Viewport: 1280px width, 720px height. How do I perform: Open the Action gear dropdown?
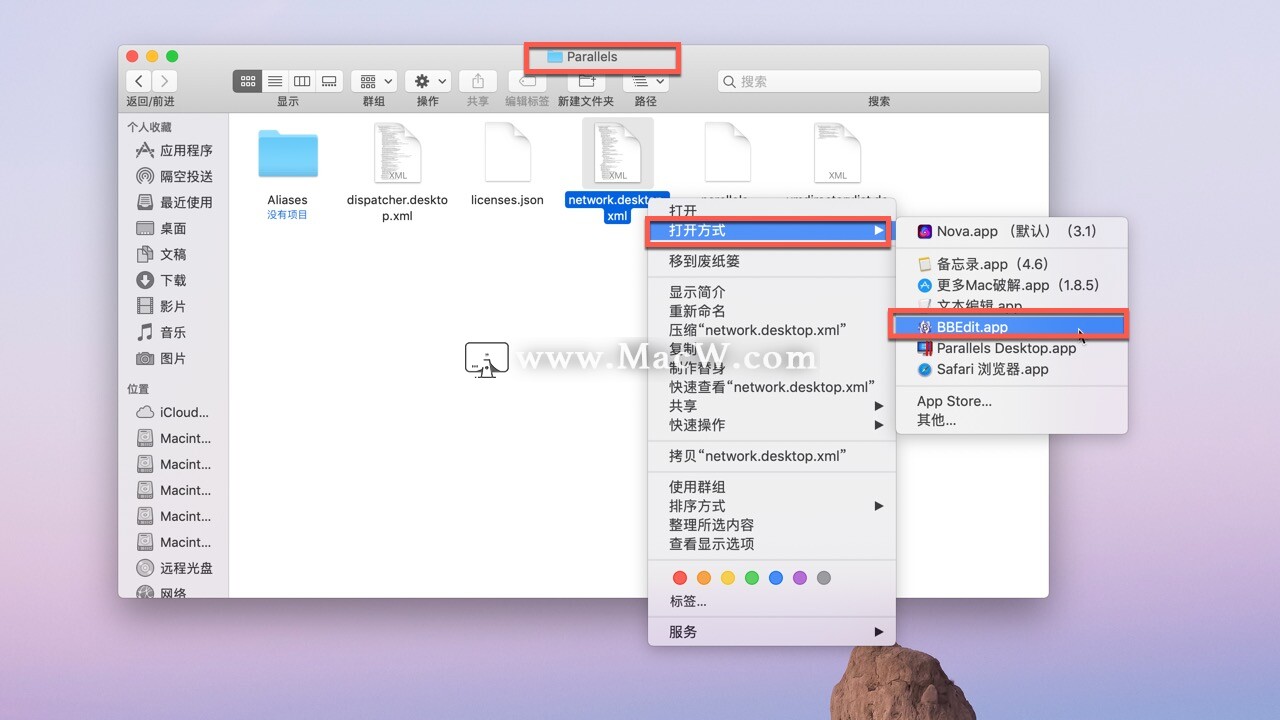coord(428,81)
